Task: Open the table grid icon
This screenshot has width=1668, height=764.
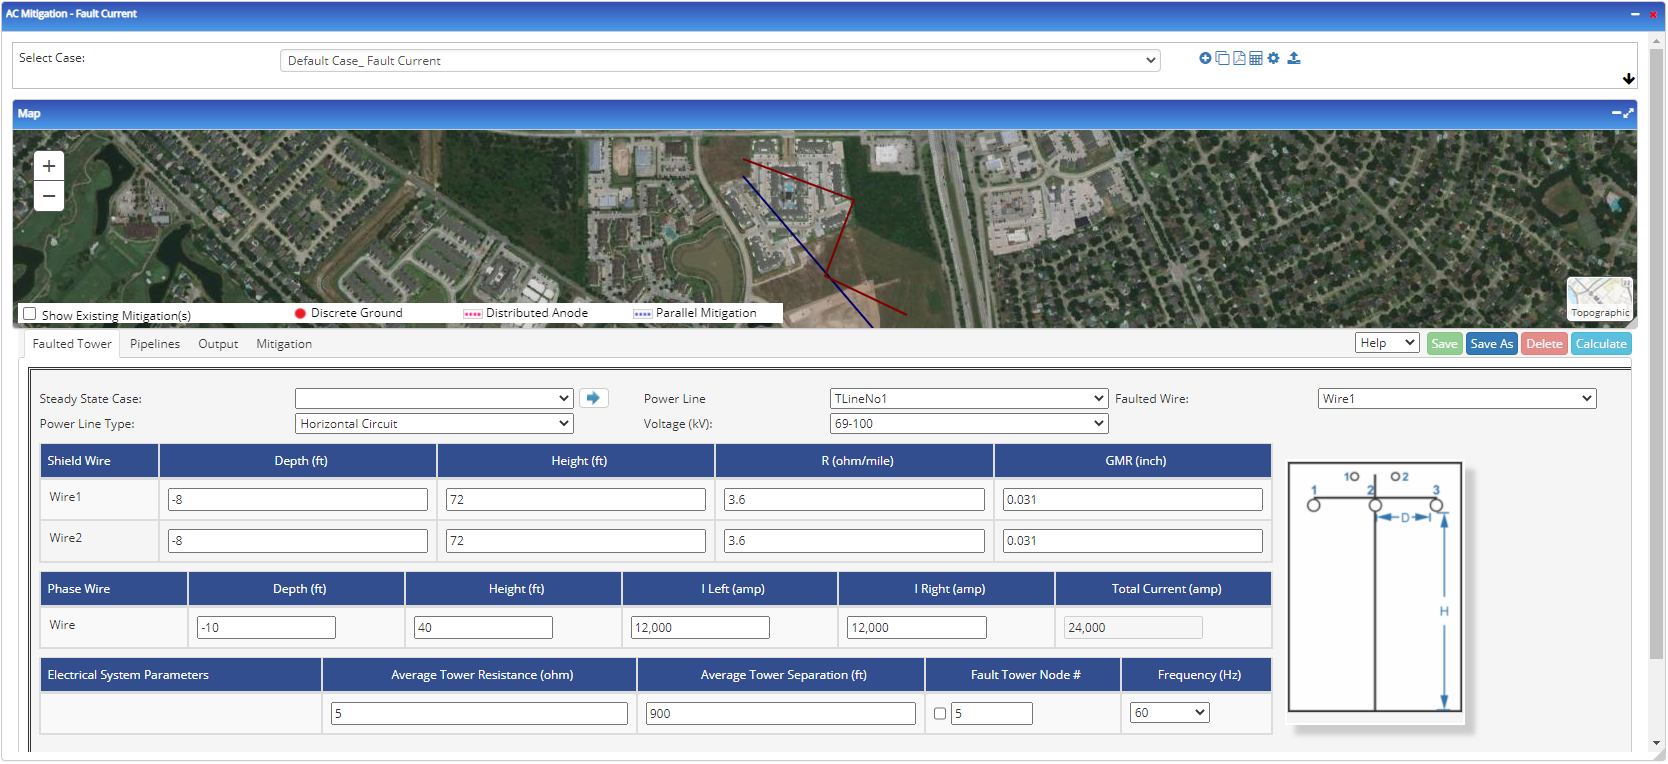Action: (x=1256, y=58)
